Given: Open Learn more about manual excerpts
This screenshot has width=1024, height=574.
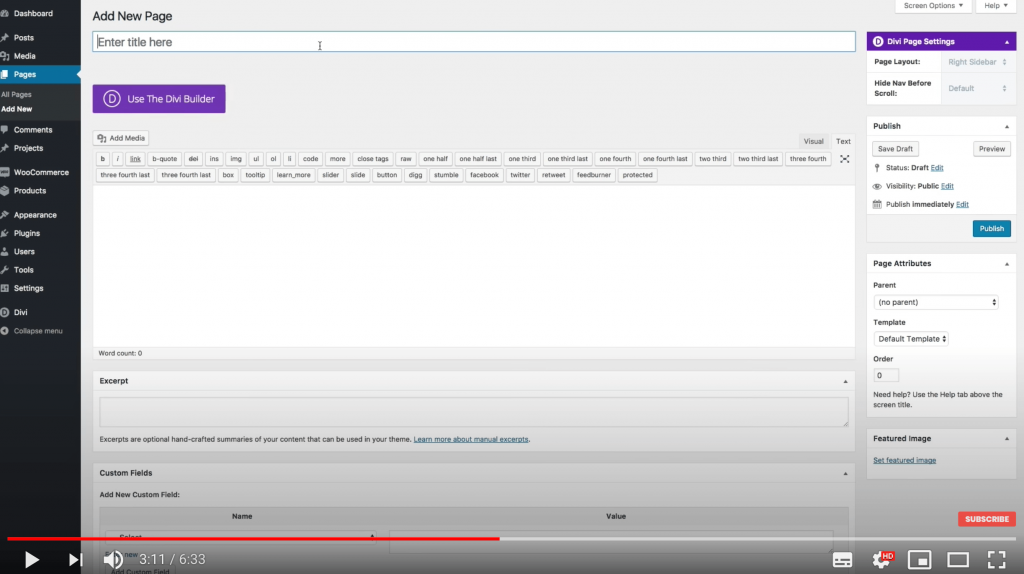Looking at the screenshot, I should (471, 439).
